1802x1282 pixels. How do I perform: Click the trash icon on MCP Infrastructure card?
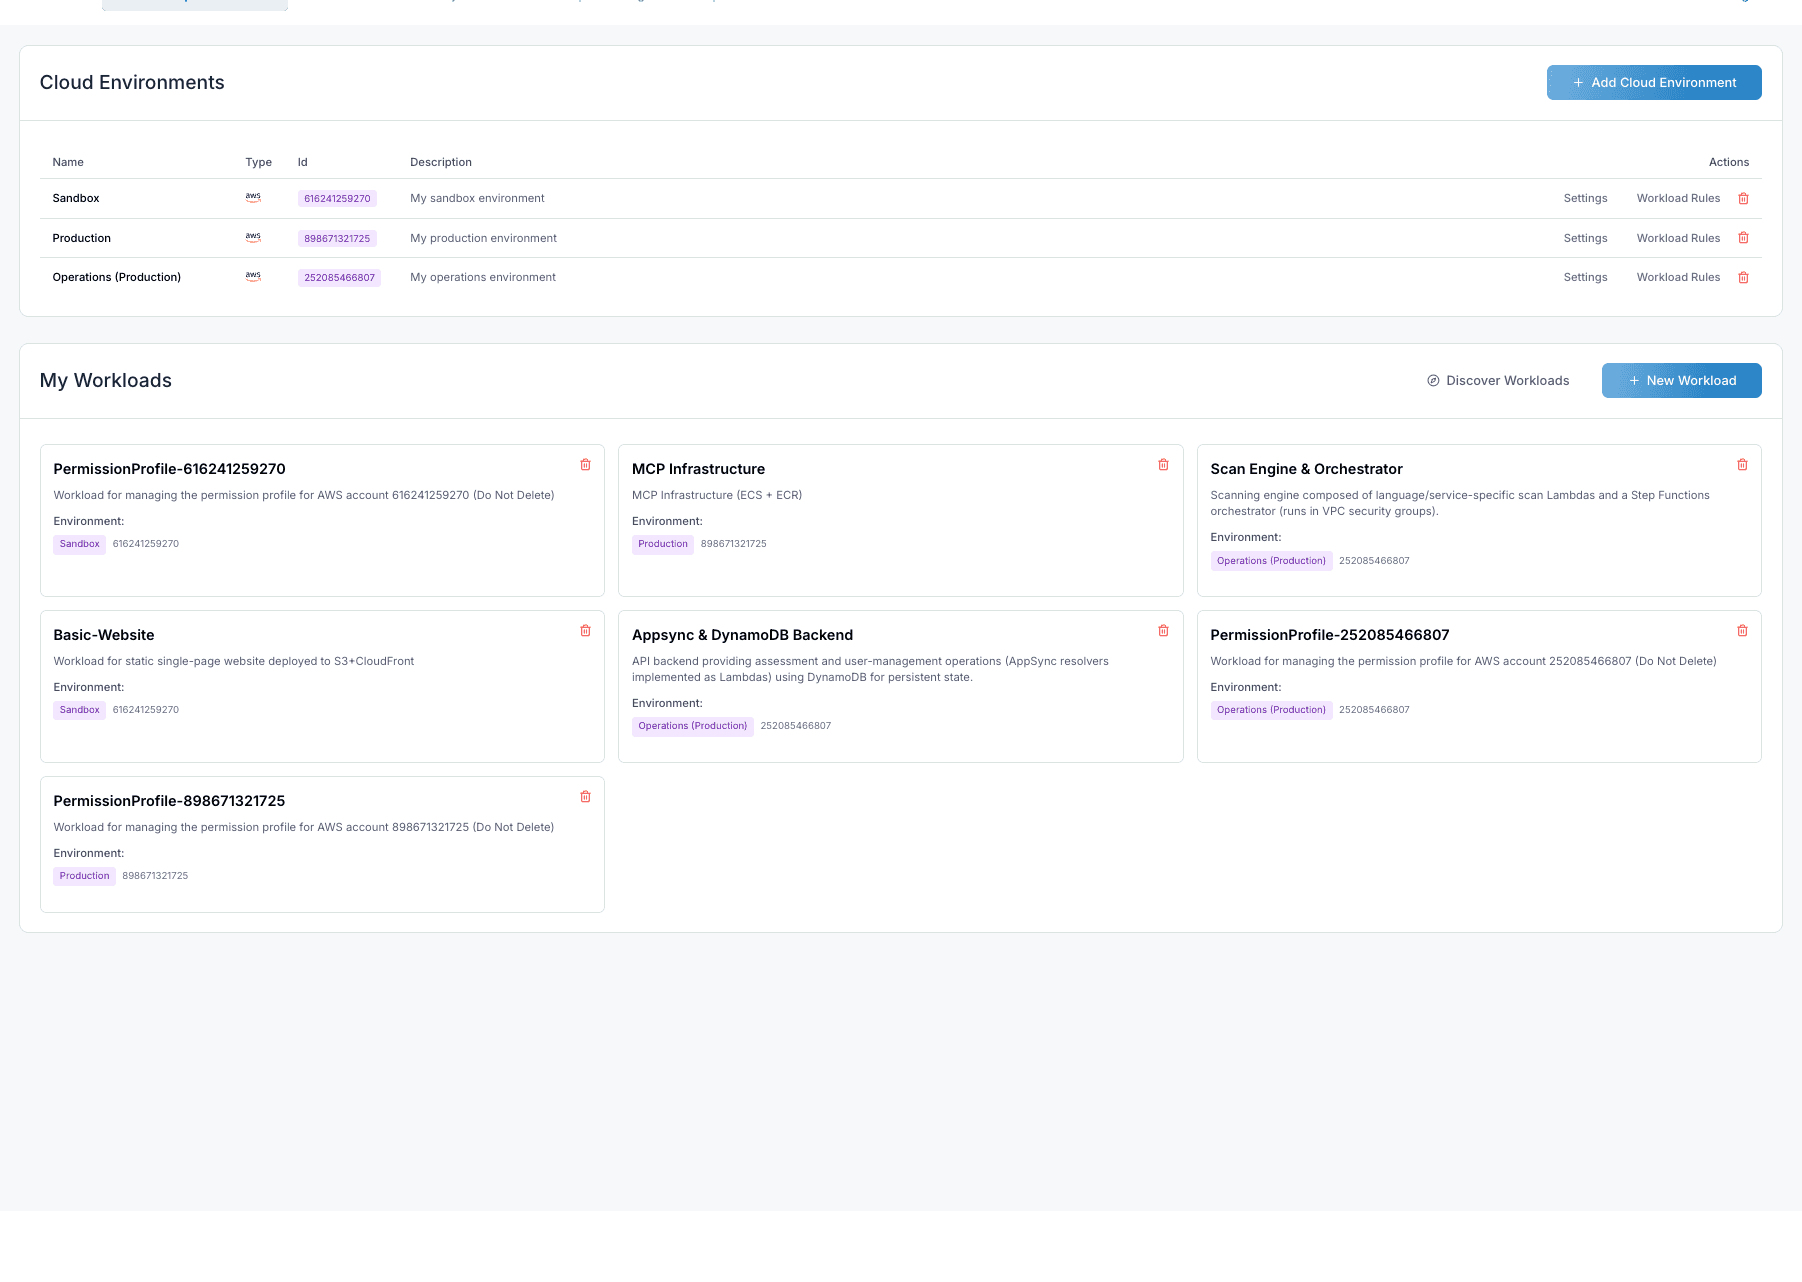(1163, 464)
